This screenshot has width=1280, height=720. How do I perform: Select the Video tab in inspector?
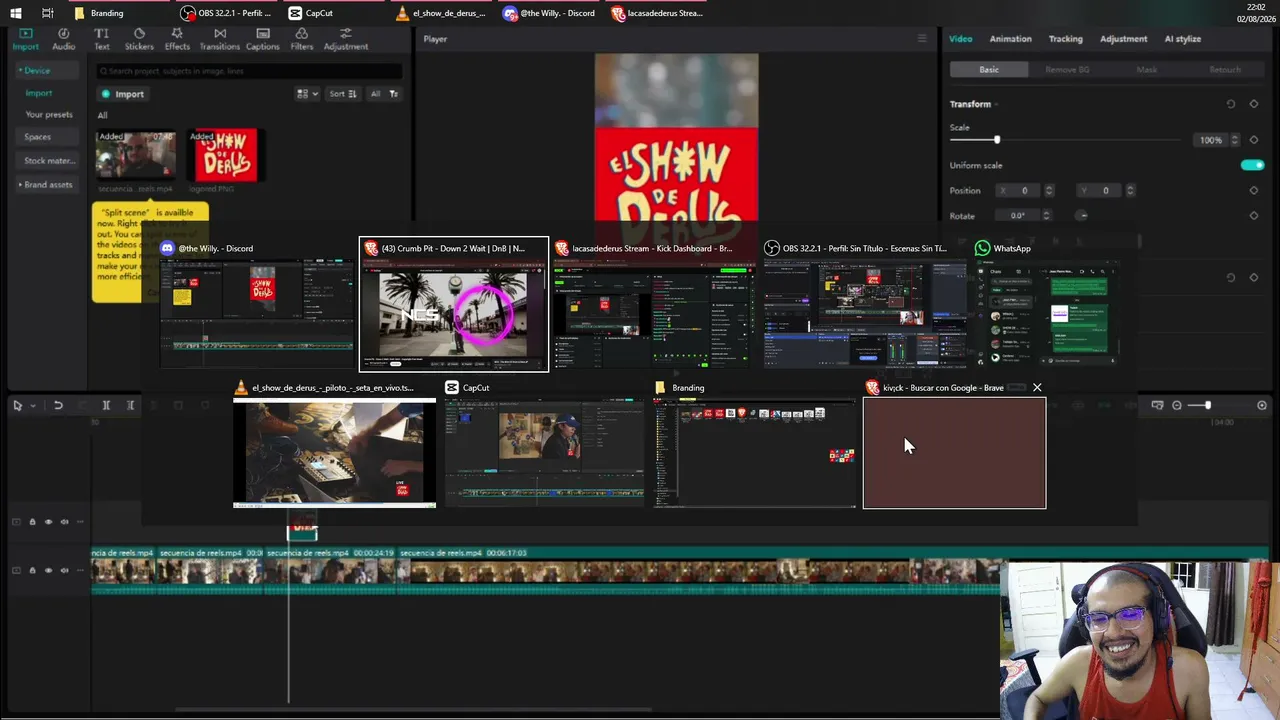click(x=960, y=39)
